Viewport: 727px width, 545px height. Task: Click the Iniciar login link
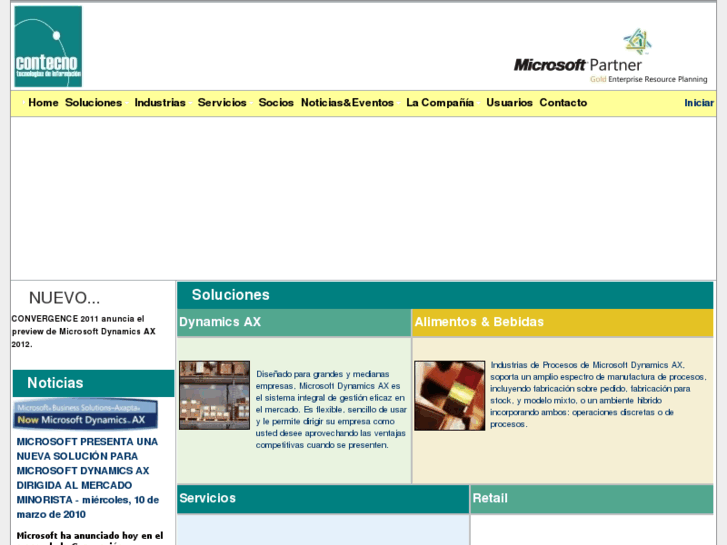pyautogui.click(x=699, y=103)
